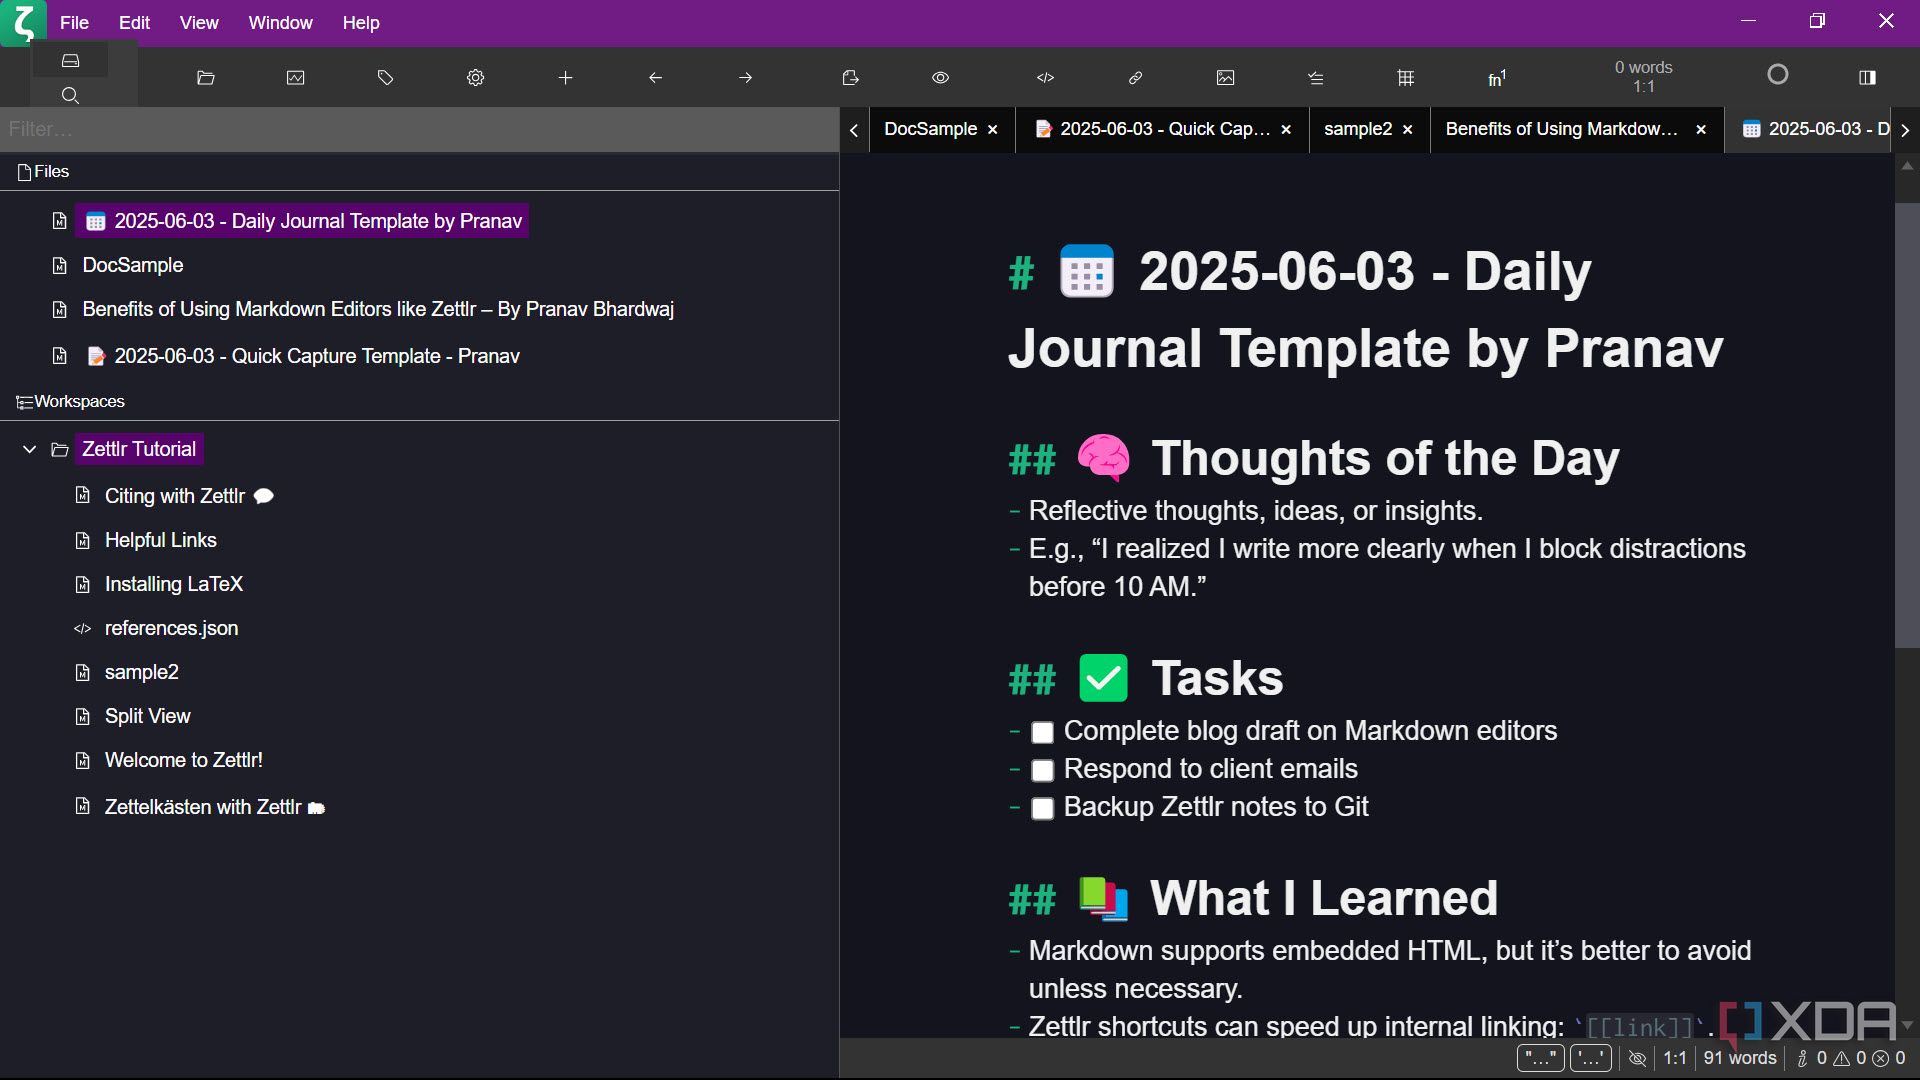Collapse the Zettlr Tutorial workspace chevron
Image resolution: width=1920 pixels, height=1080 pixels.
click(30, 450)
